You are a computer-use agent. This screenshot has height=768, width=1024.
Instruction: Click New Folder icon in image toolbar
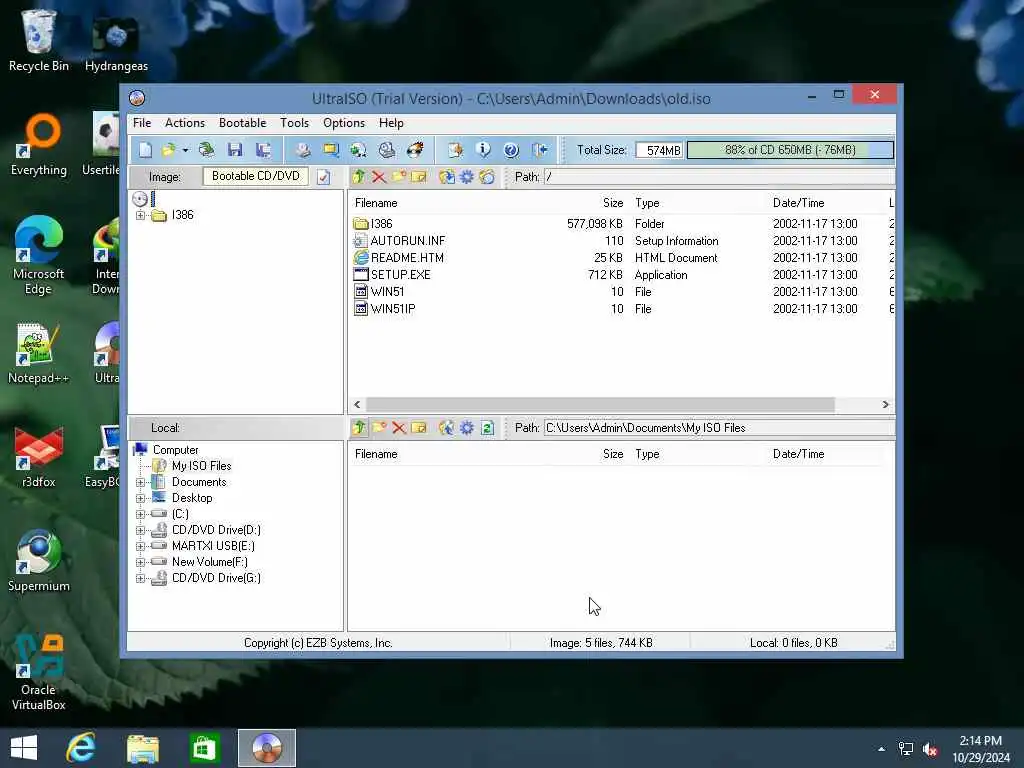click(x=399, y=177)
